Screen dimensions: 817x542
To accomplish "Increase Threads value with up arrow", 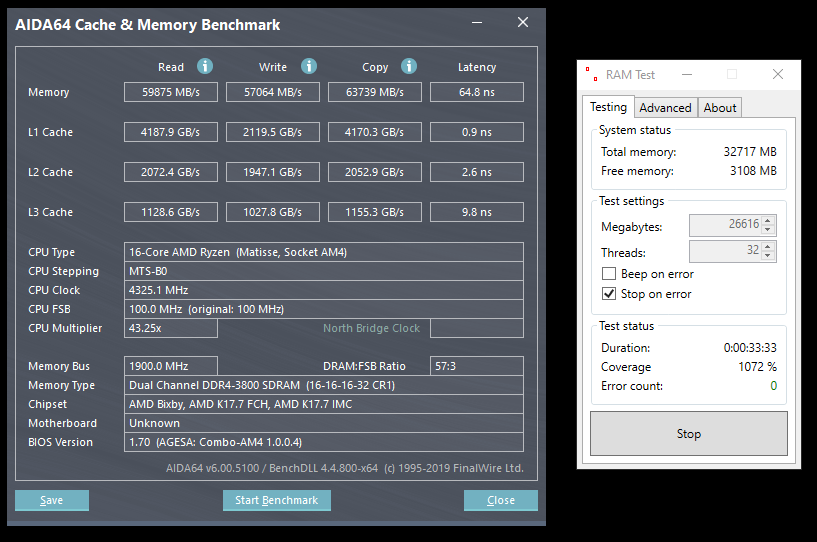I will pyautogui.click(x=768, y=247).
